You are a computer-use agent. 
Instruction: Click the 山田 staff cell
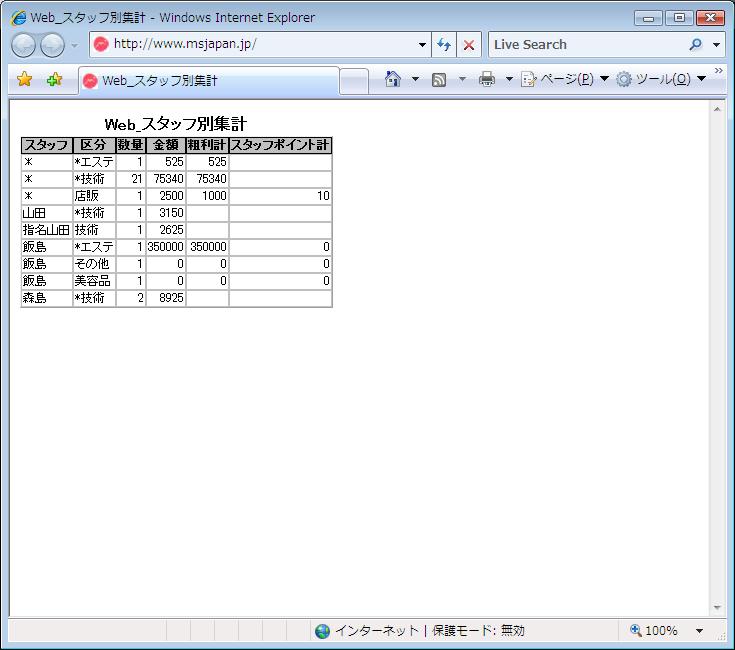pyautogui.click(x=47, y=213)
